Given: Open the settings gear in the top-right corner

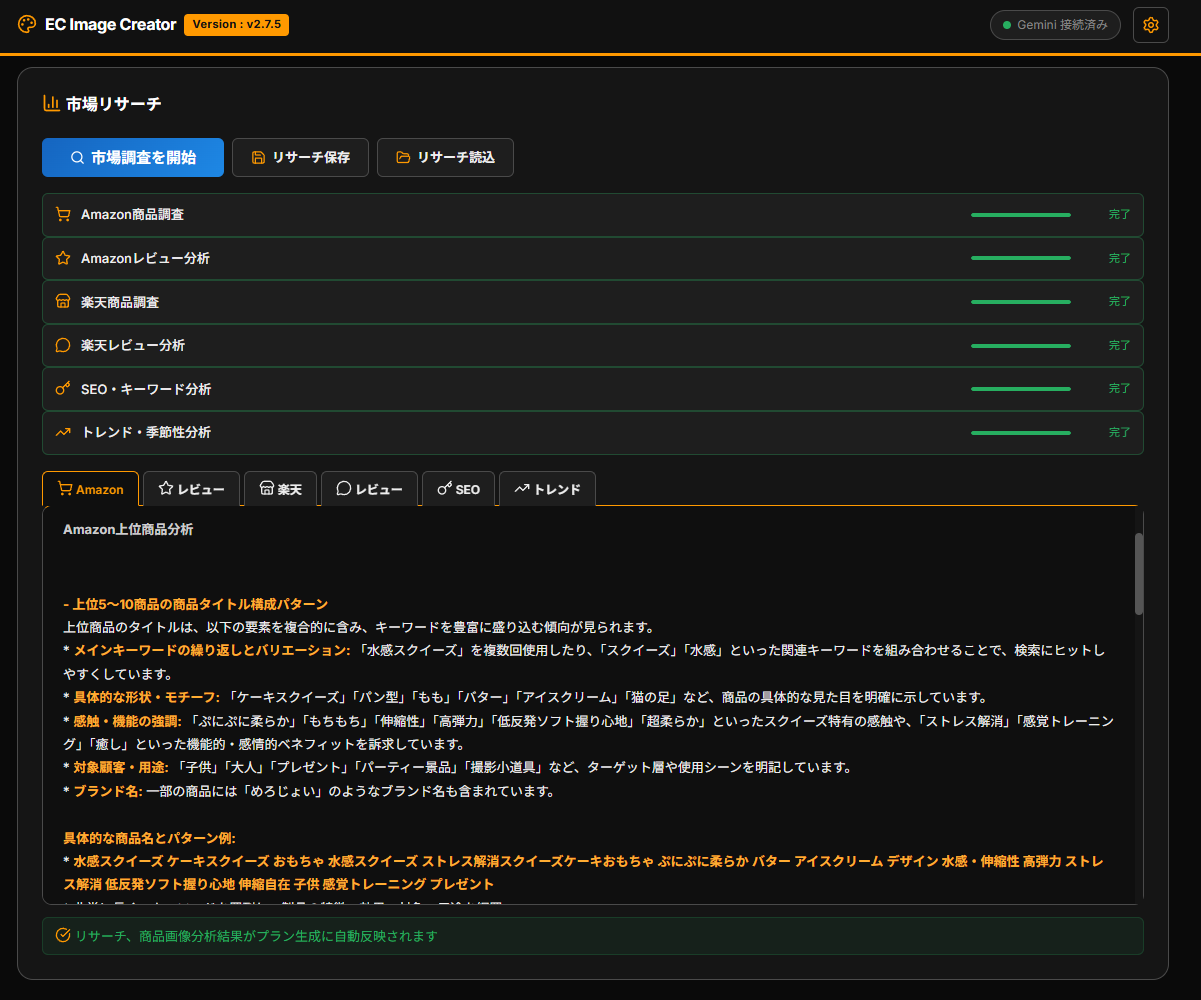Looking at the screenshot, I should coord(1150,25).
